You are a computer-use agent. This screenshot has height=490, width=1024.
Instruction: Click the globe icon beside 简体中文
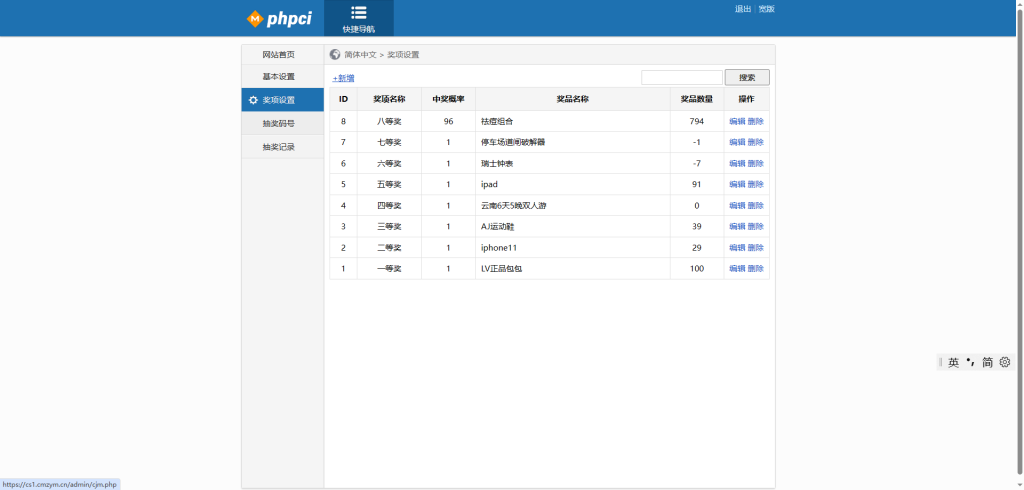pos(335,54)
